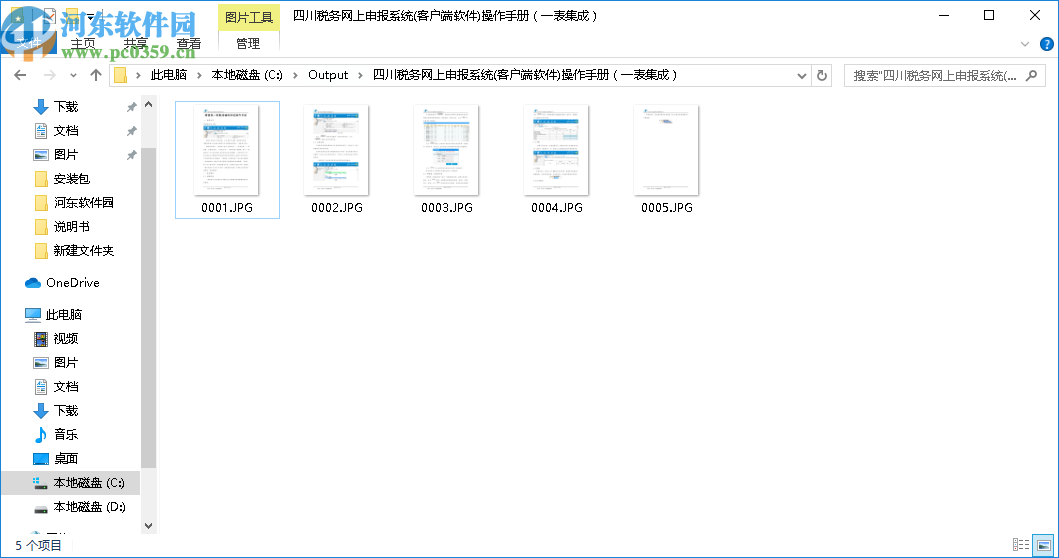This screenshot has height=558, width=1059.
Task: Open 桌面 under 此电脑
Action: [66, 459]
